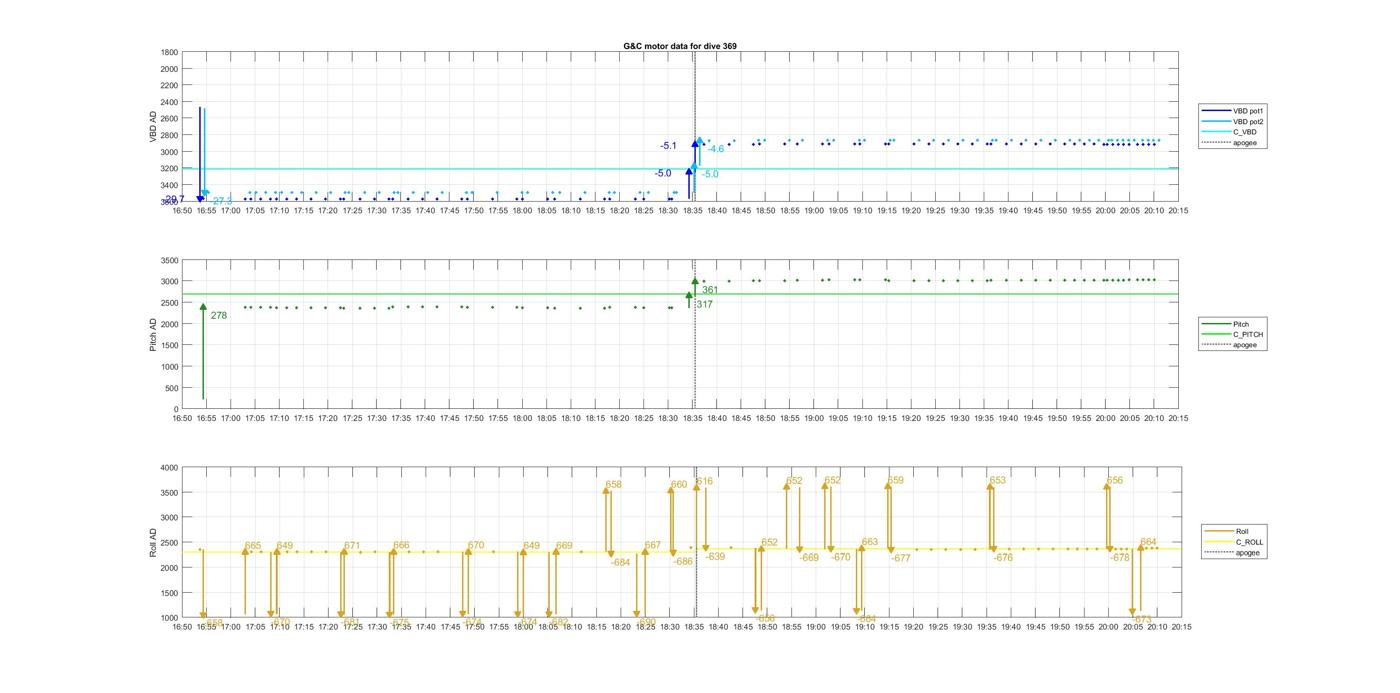This screenshot has width=1400, height=693.
Task: Click the cyan "-4.6" VBD annotation
Action: pyautogui.click(x=716, y=149)
